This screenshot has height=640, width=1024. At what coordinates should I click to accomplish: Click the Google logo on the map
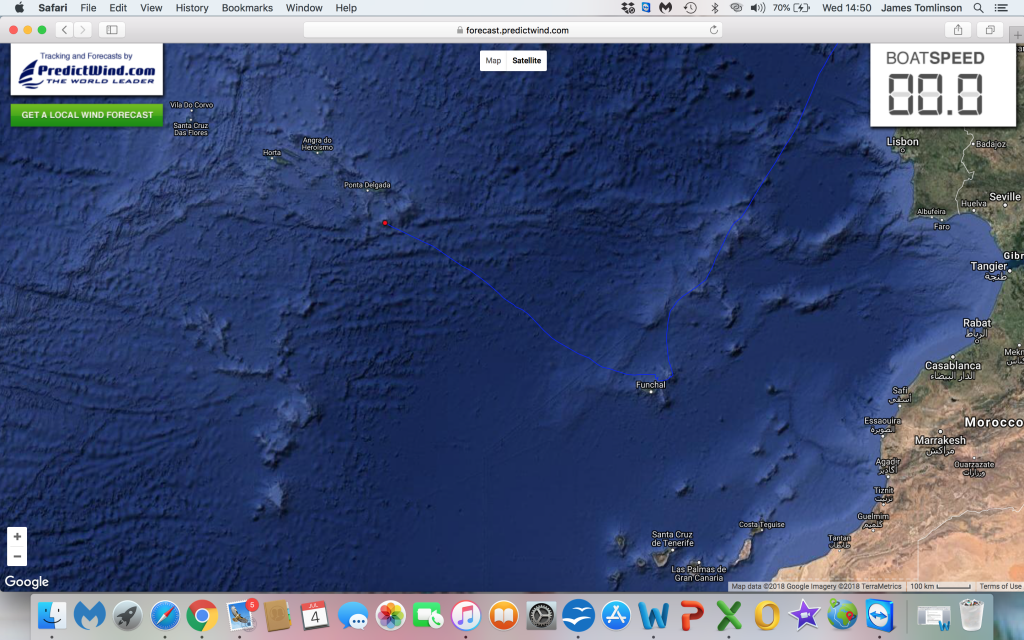[x=27, y=581]
